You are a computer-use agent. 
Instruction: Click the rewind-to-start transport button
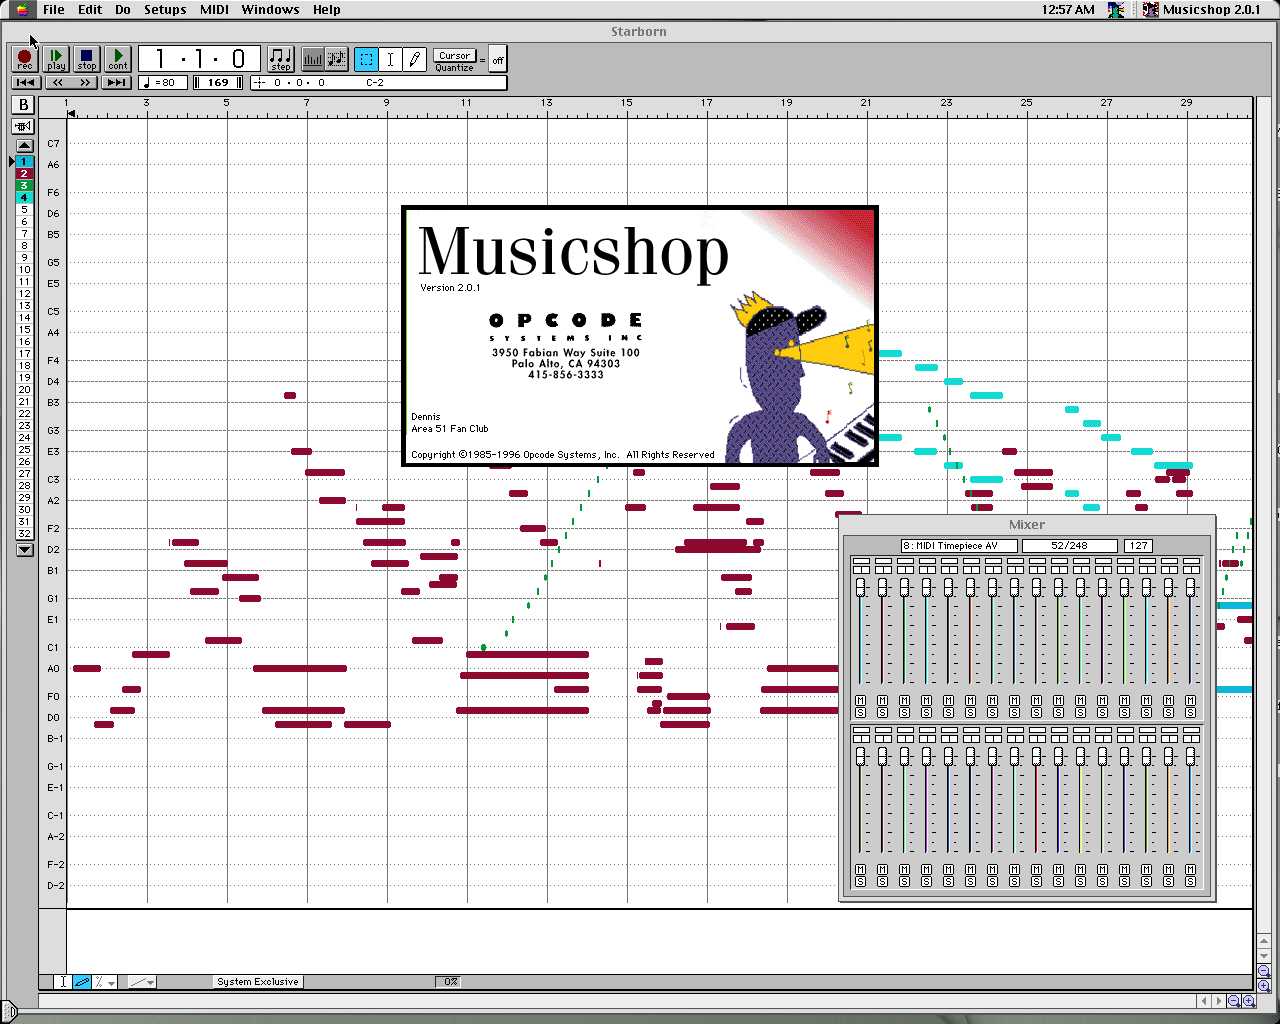click(x=25, y=83)
